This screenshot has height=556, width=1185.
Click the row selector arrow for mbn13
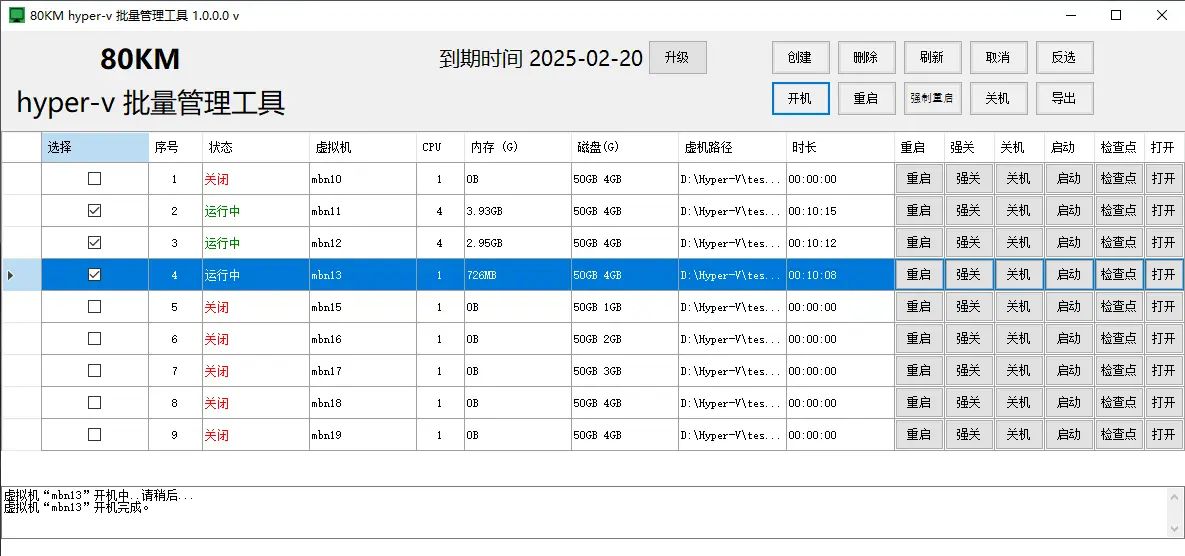click(11, 275)
